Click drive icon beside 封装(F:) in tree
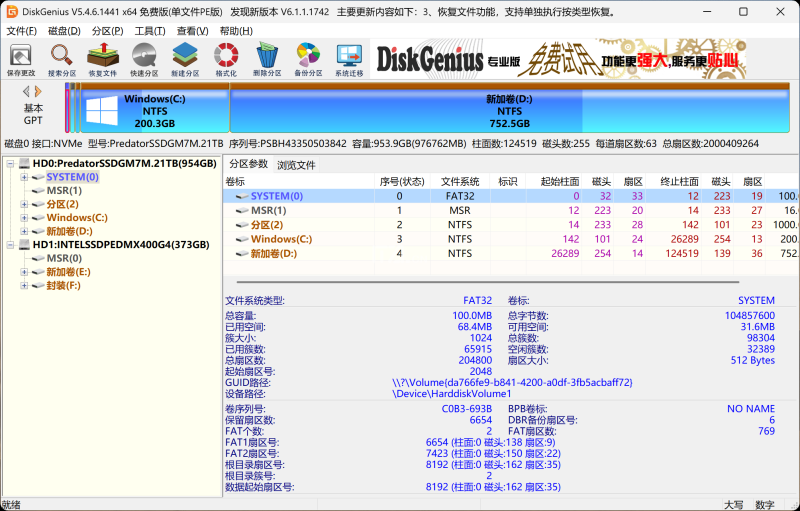 (38, 286)
